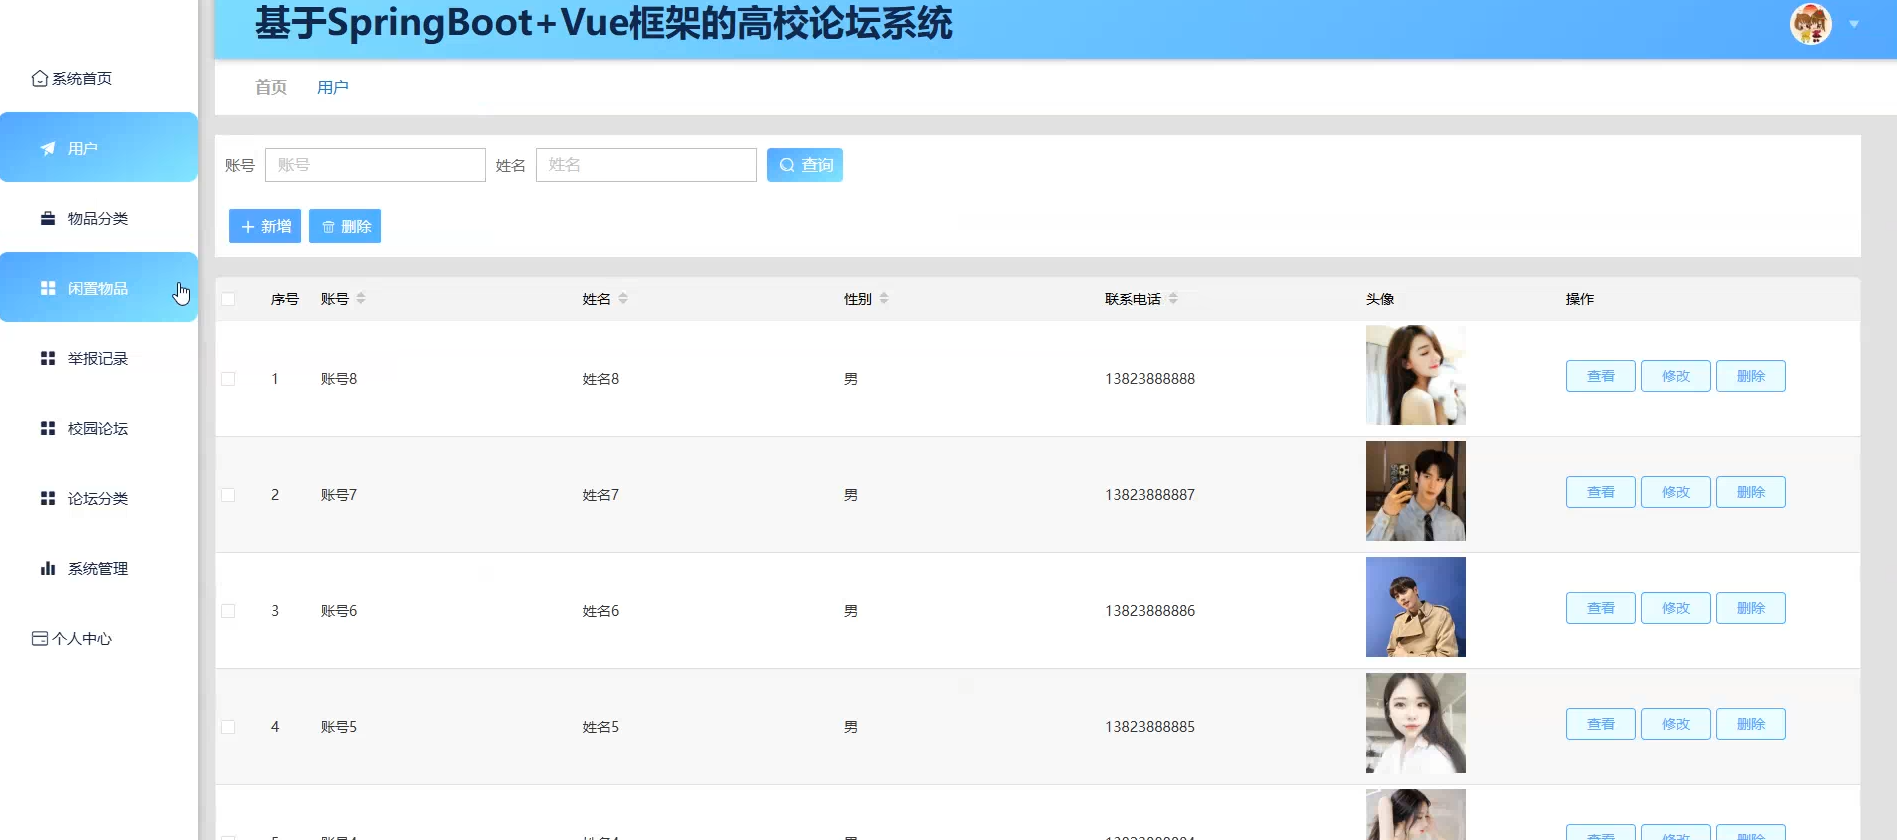The image size is (1897, 840).
Task: Click the 系统管理 bar chart icon
Action: coord(47,568)
